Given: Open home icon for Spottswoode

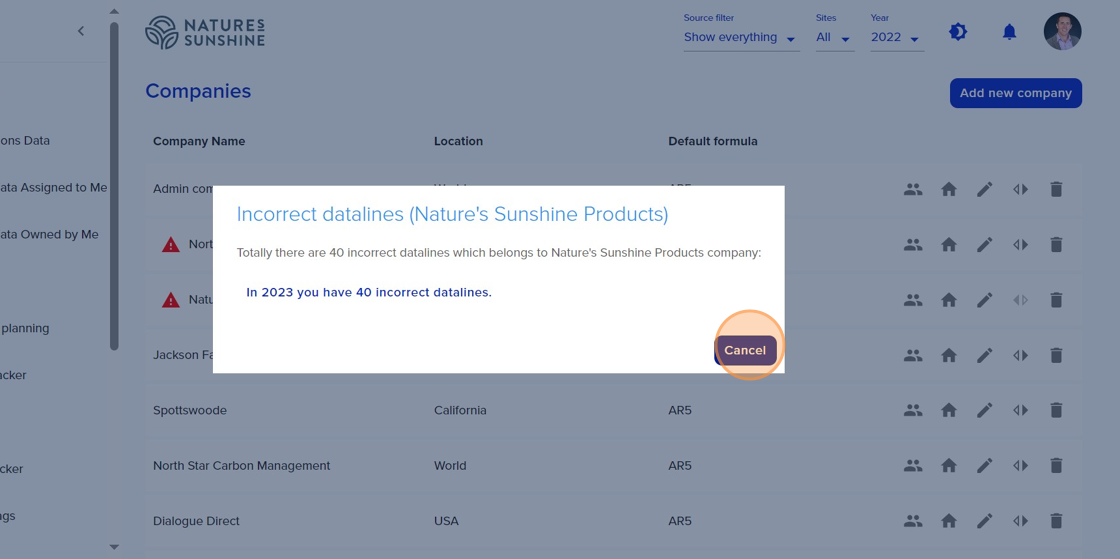Looking at the screenshot, I should click(x=949, y=411).
